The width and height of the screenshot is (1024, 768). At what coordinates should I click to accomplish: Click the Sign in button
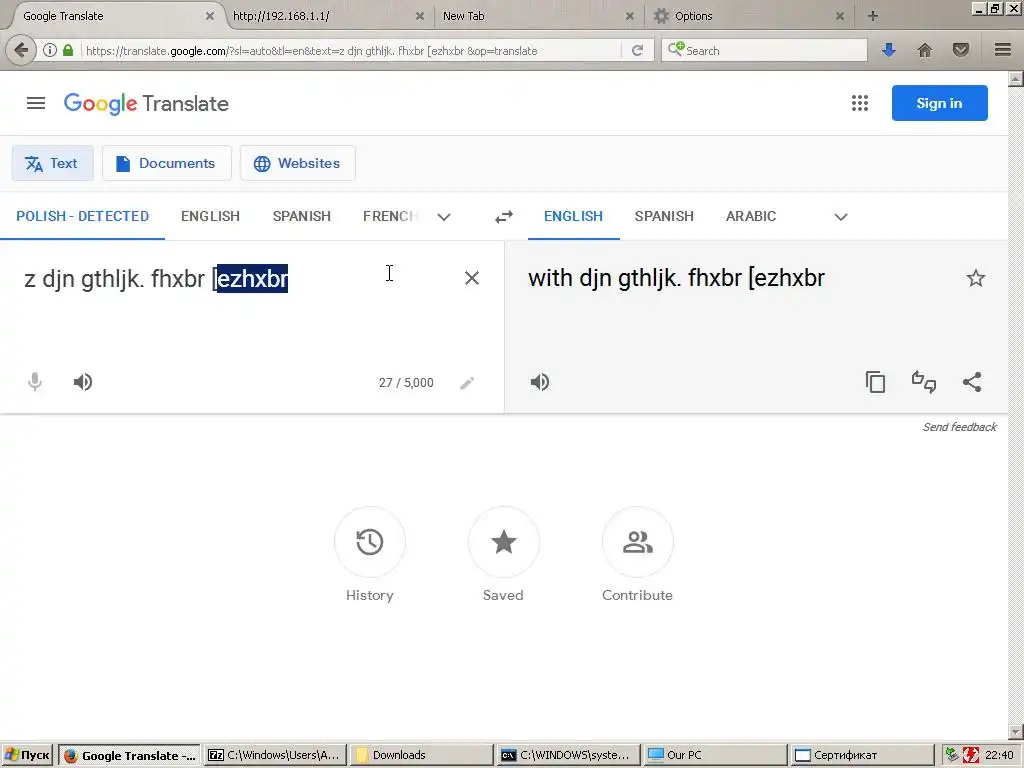(x=939, y=103)
